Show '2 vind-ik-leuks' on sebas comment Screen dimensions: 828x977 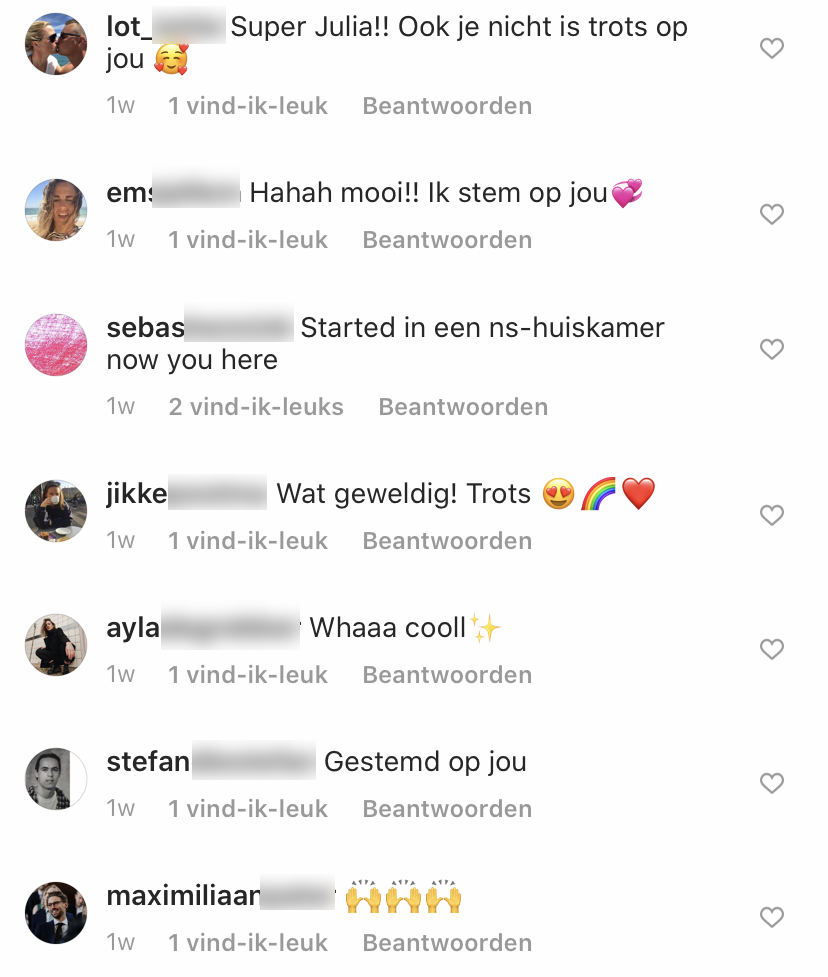(x=256, y=407)
